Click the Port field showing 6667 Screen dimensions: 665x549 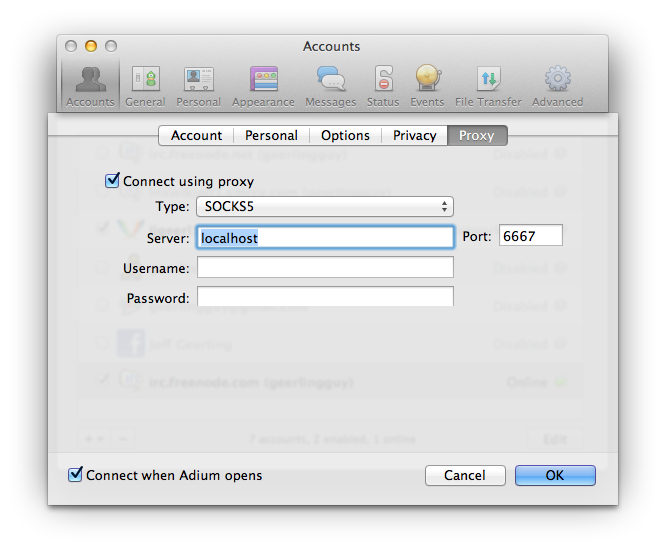click(531, 235)
